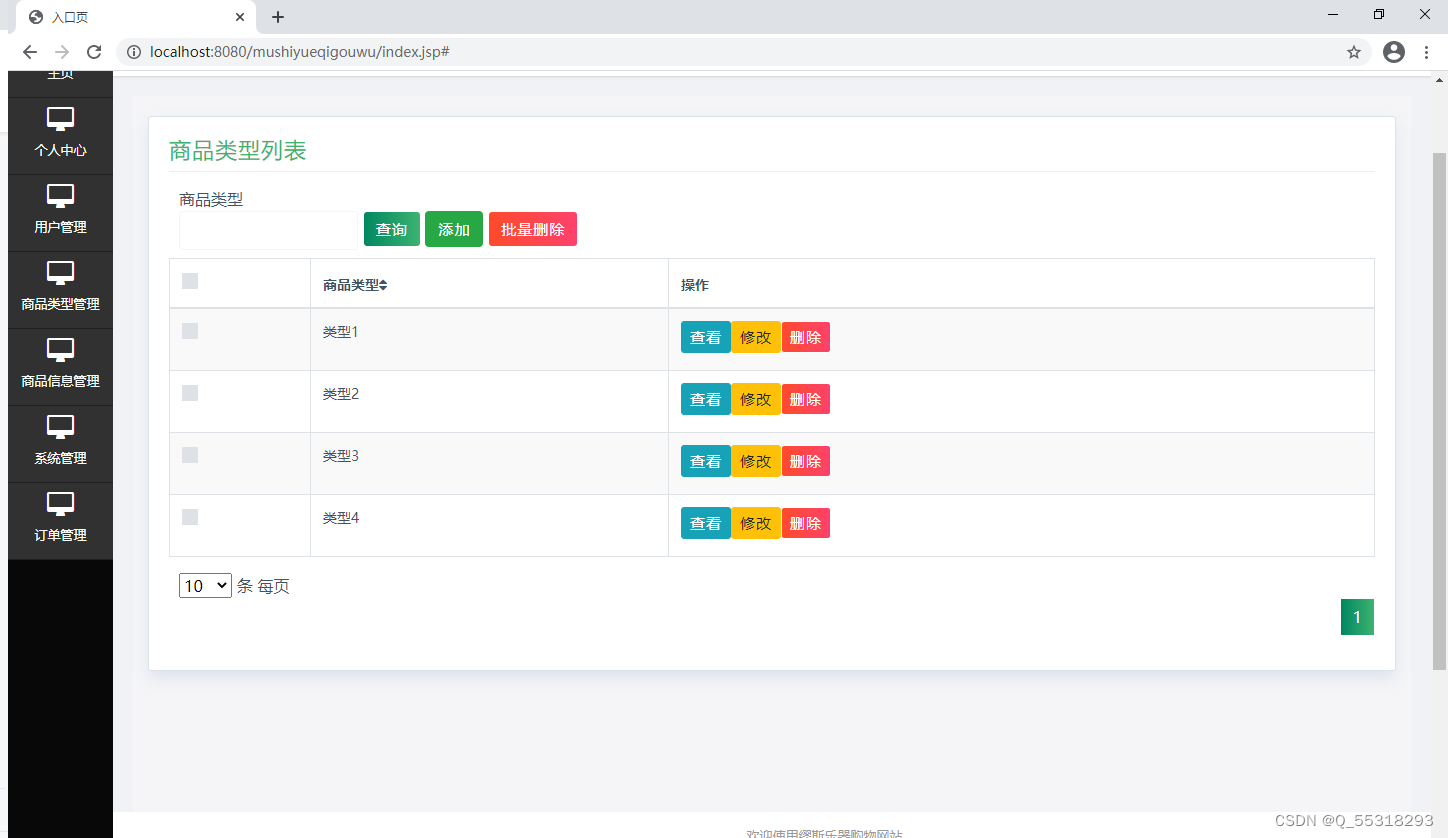Open 商品类型管理 monitor icon in sidebar
Viewport: 1448px width, 838px height.
point(60,273)
